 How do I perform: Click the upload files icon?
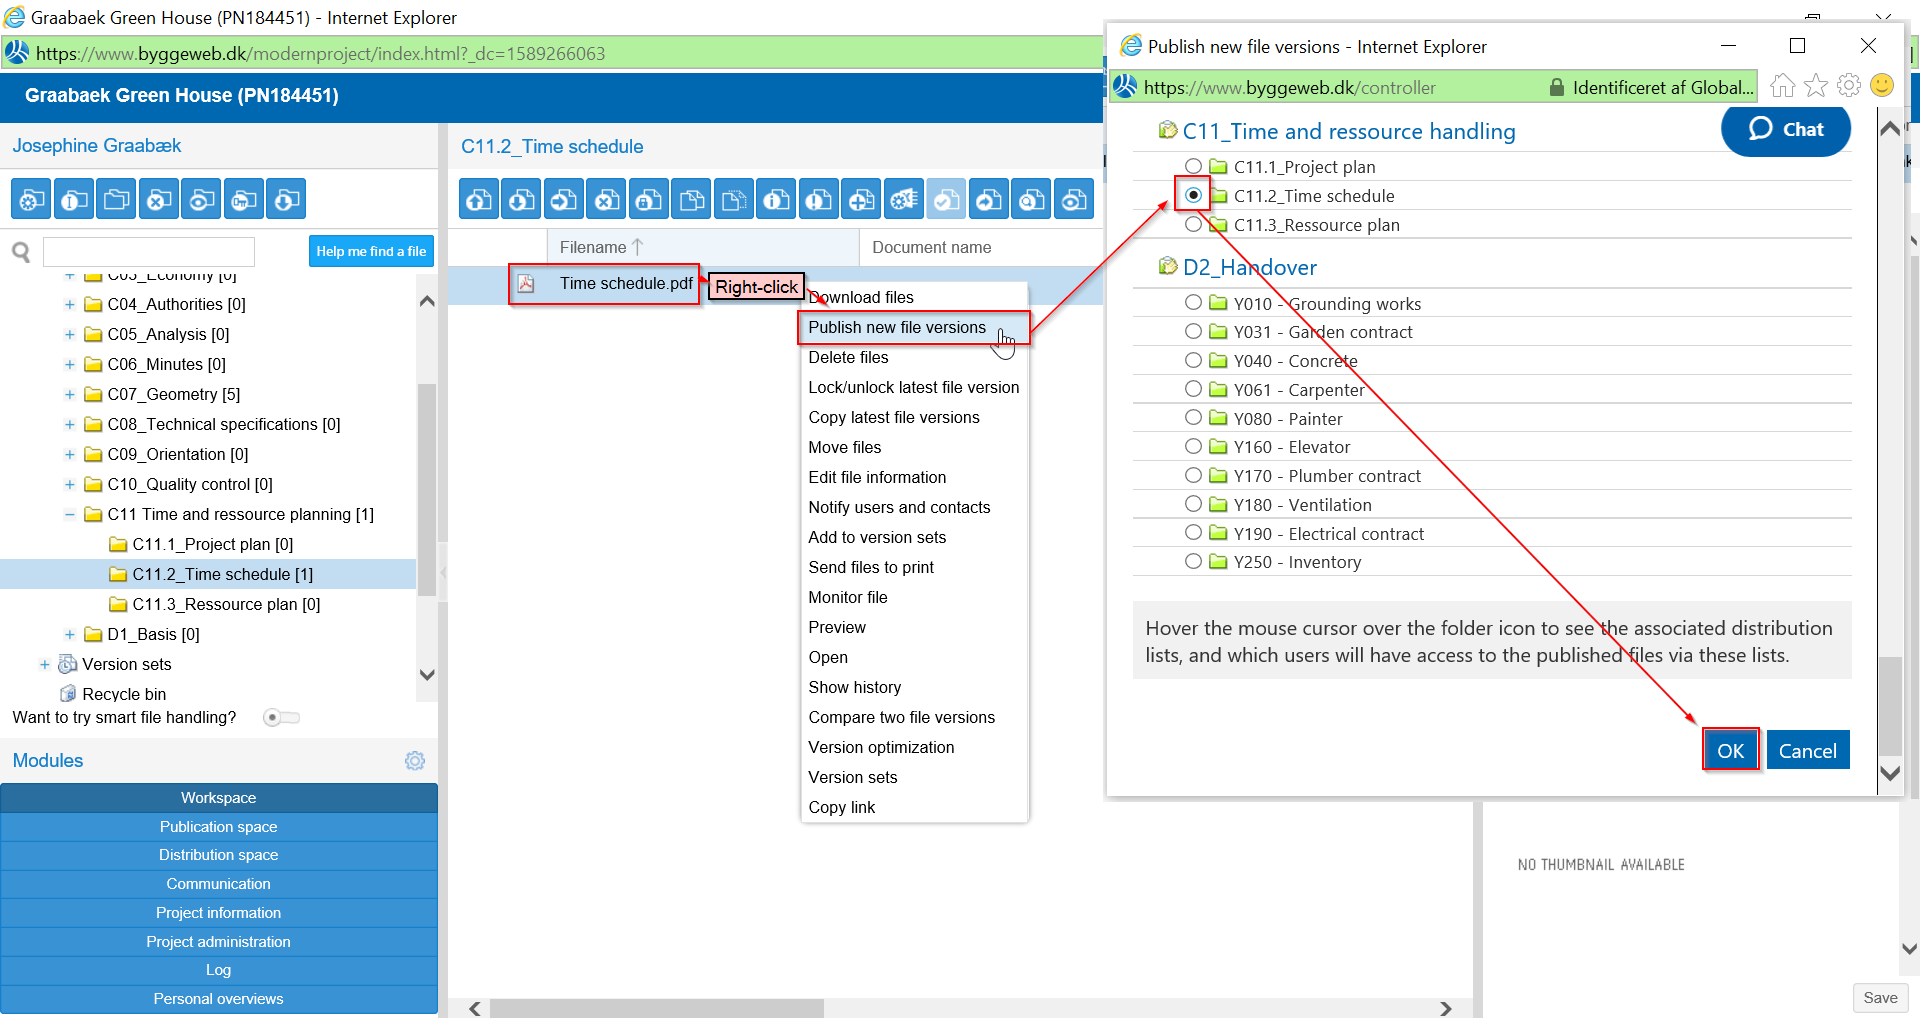478,198
